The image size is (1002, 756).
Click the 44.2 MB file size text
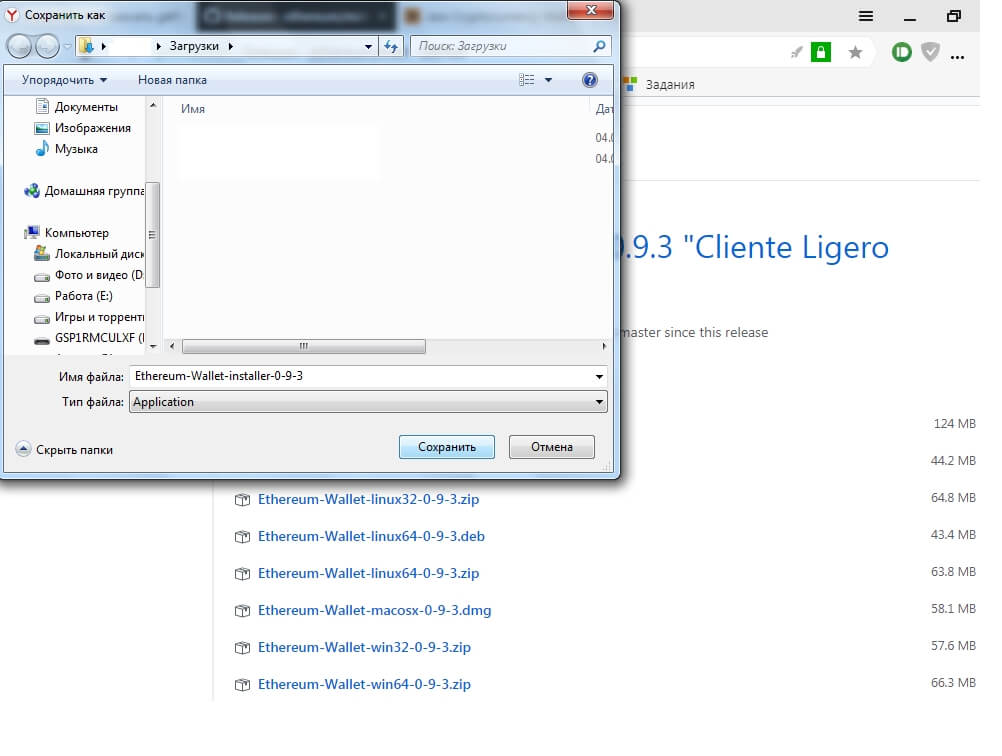click(953, 461)
